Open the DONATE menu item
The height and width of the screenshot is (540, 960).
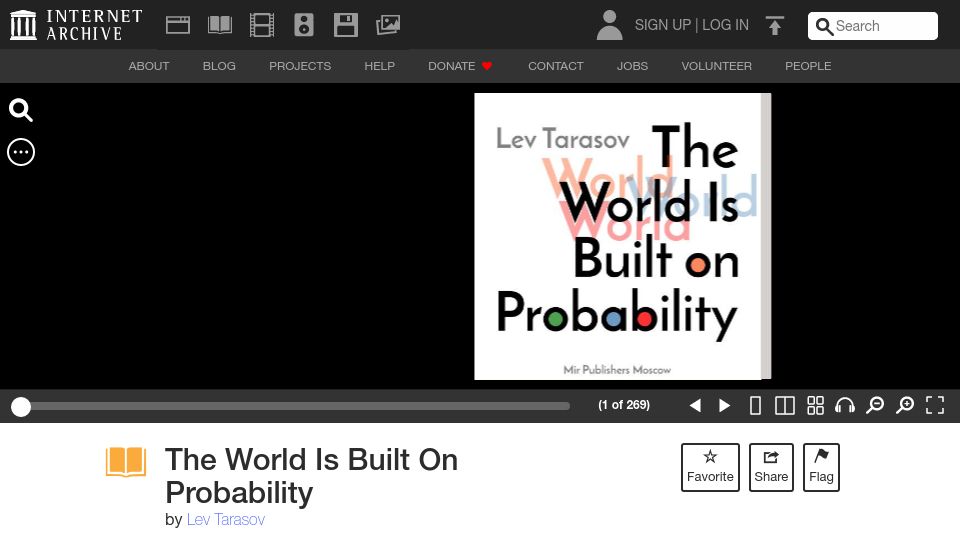click(460, 66)
